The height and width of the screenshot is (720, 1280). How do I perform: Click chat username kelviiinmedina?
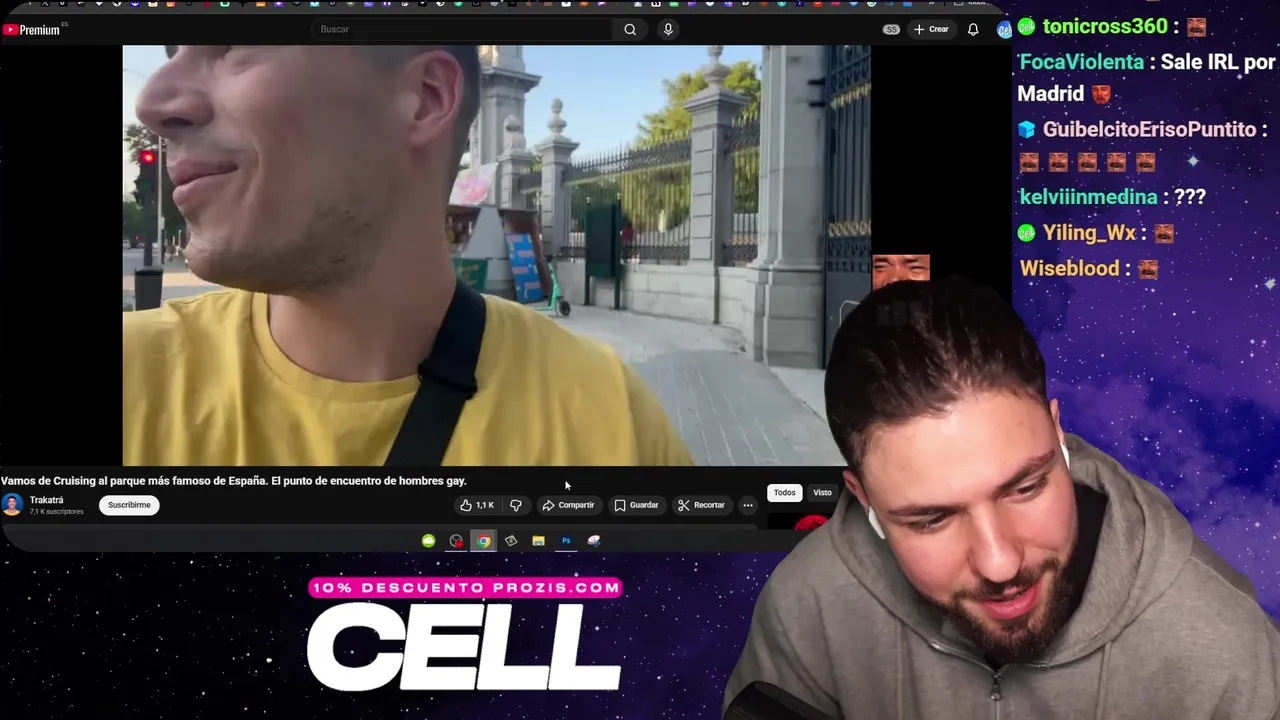pos(1088,197)
